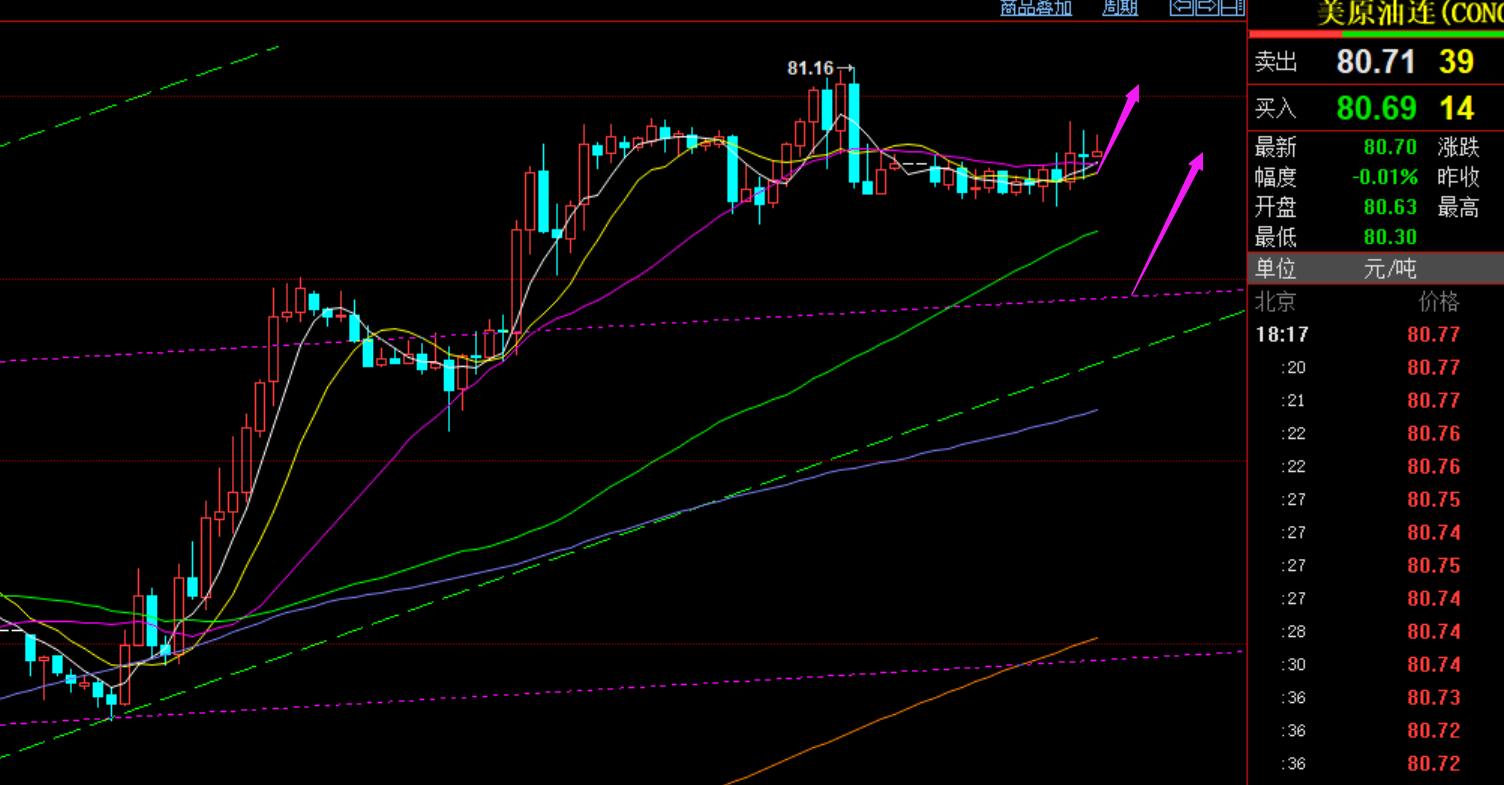Click the 最新 latest label

click(1276, 147)
